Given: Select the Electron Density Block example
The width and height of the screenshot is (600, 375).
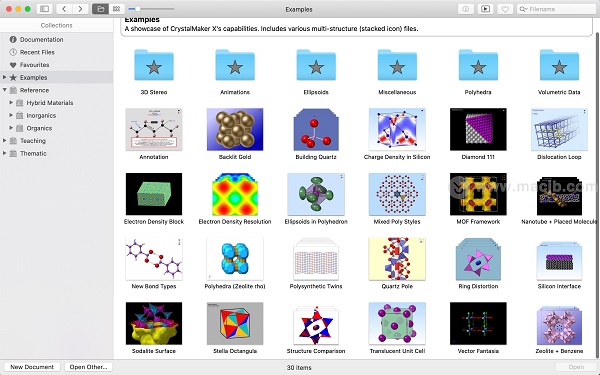Looking at the screenshot, I should point(154,194).
